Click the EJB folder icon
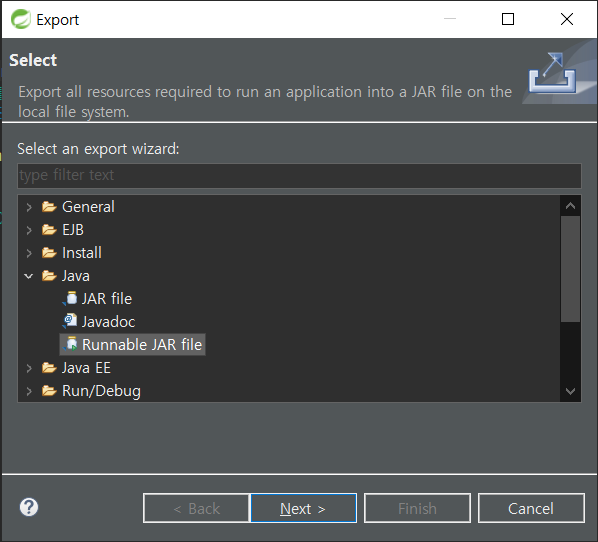 point(49,230)
